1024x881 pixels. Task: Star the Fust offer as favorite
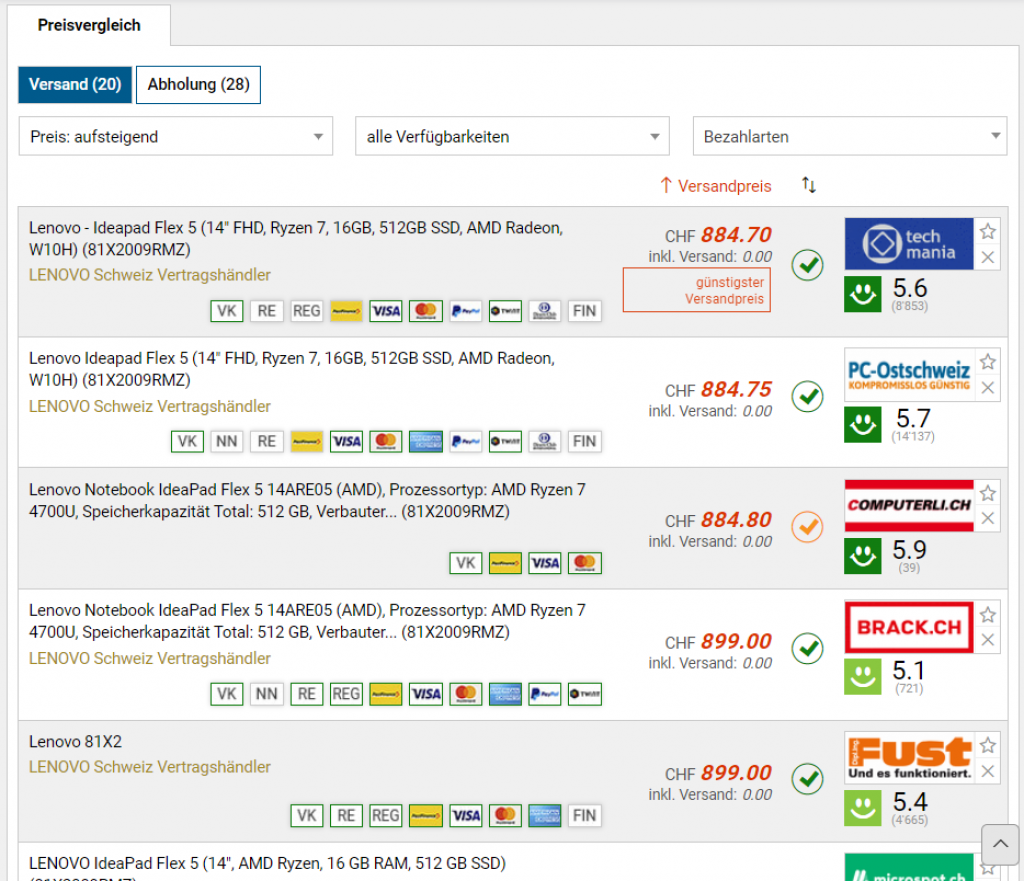point(988,745)
